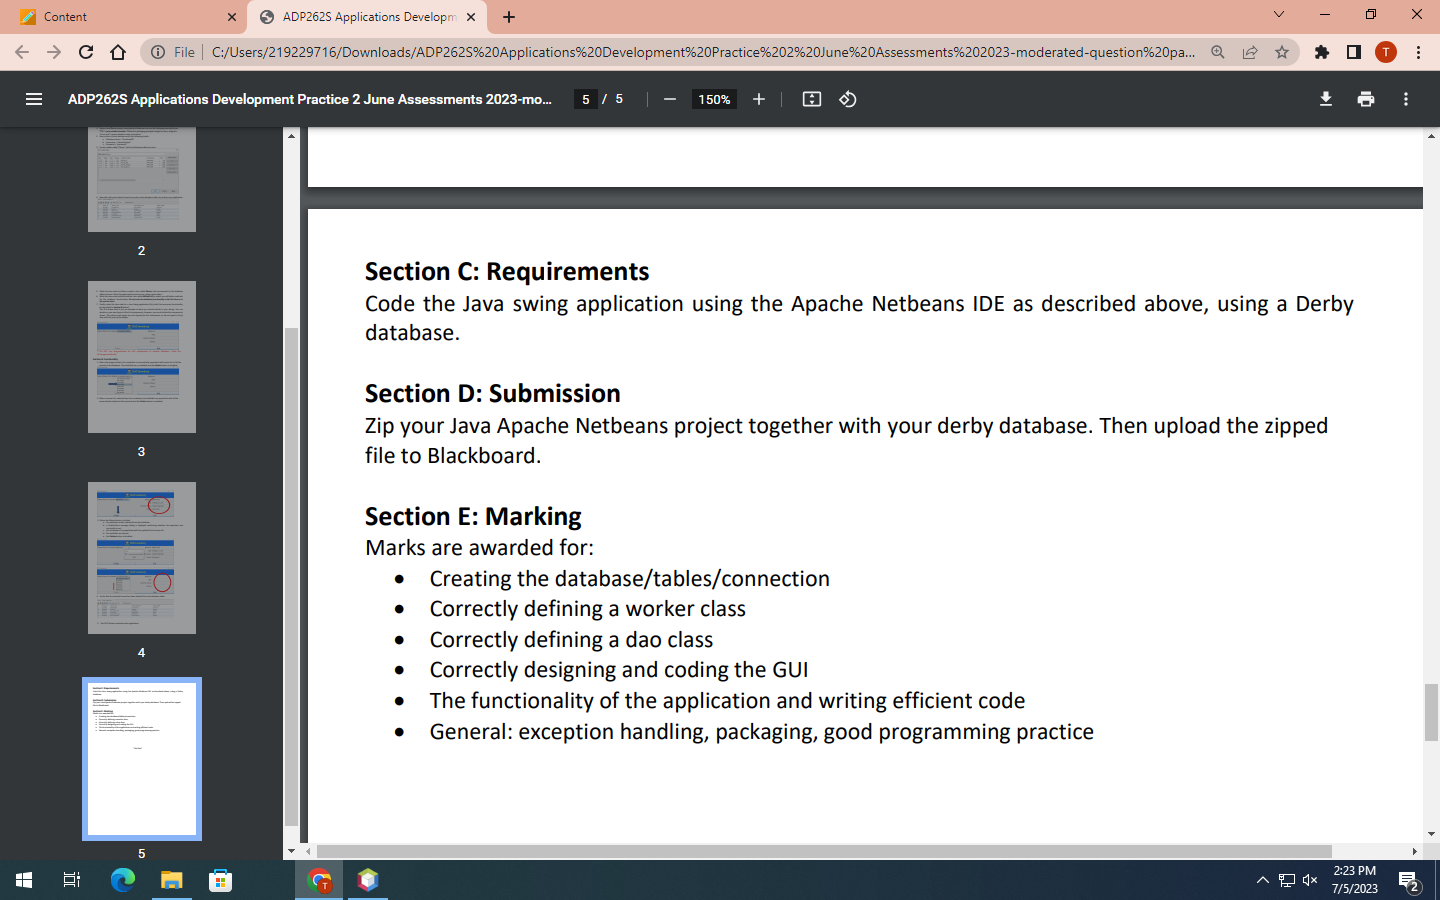Image resolution: width=1440 pixels, height=900 pixels.
Task: Open the PDF sidebar hamburger menu
Action: tap(33, 99)
